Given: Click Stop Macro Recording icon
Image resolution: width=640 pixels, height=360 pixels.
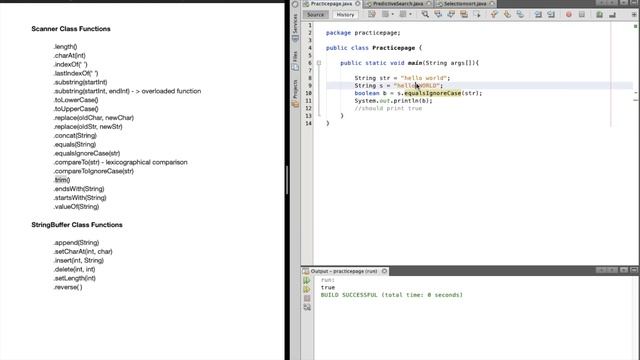Looking at the screenshot, I should pyautogui.click(x=582, y=15).
